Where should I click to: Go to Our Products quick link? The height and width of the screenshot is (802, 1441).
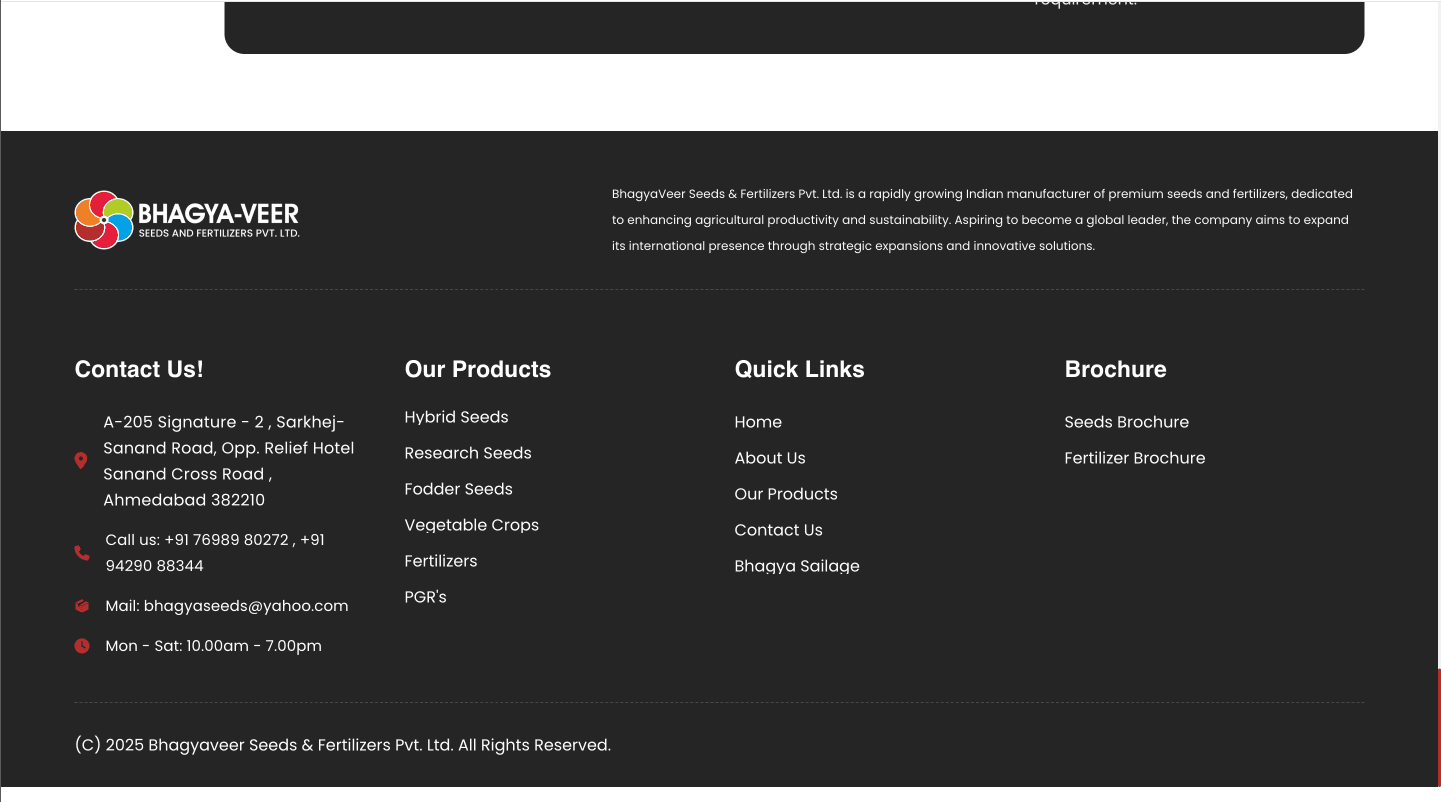786,494
